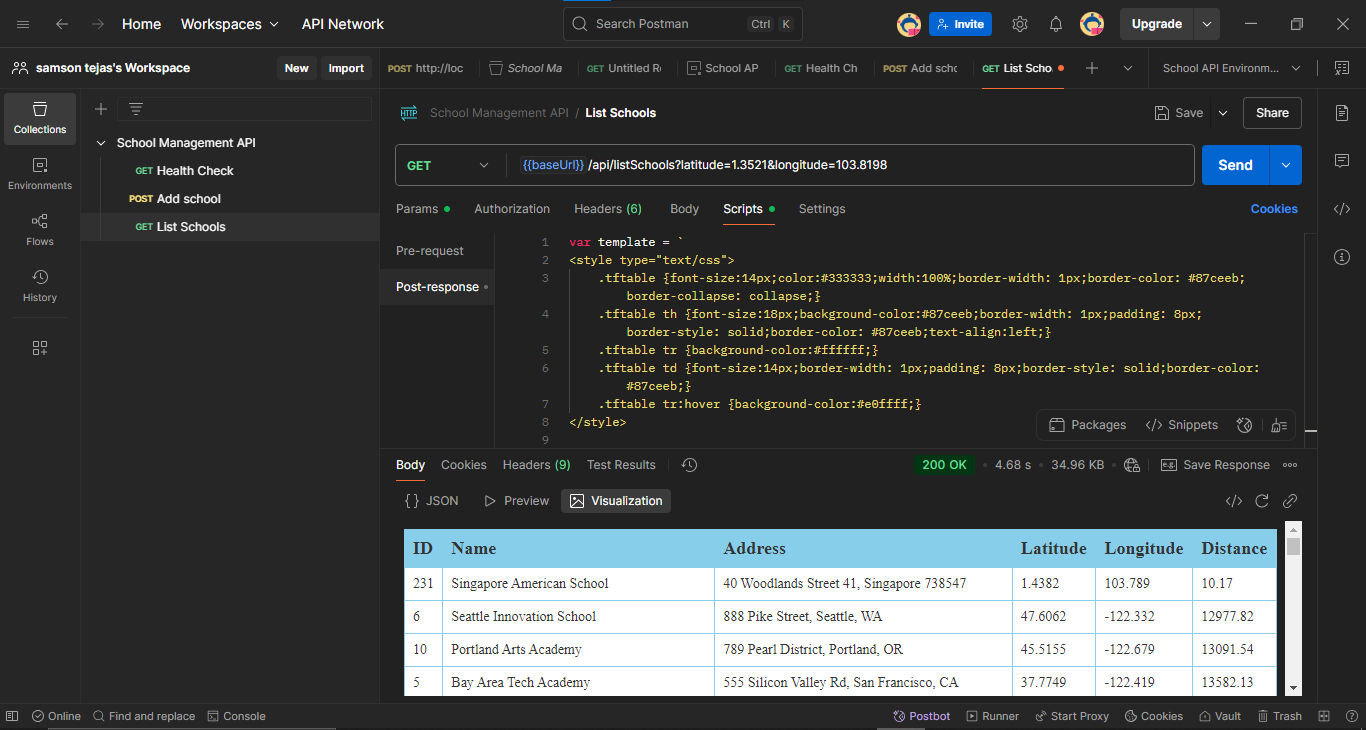Click the request URL input field

852,165
